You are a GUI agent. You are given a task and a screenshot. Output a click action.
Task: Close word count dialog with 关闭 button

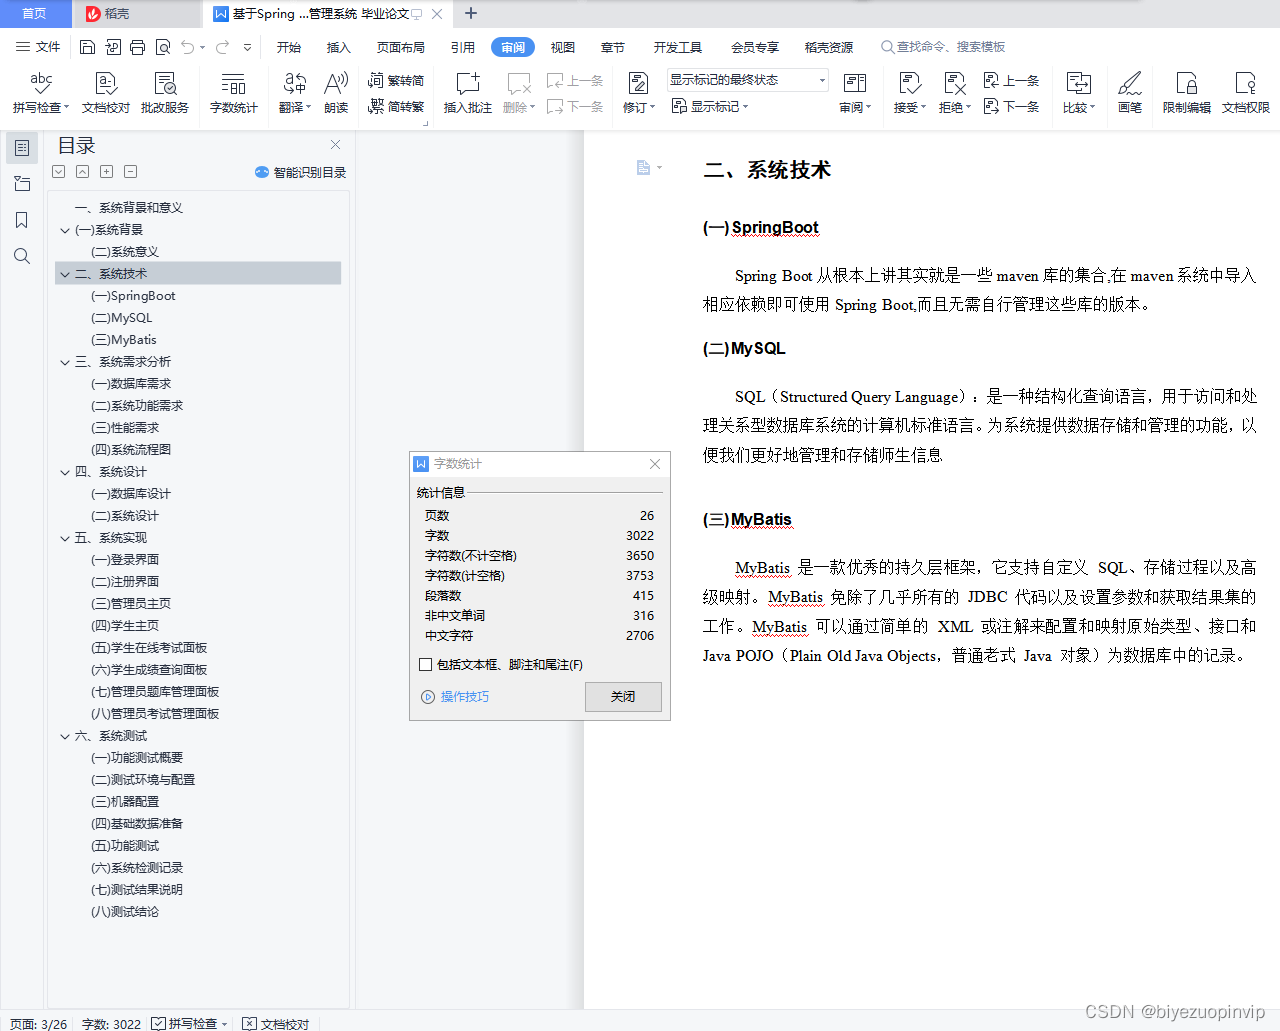(x=623, y=697)
